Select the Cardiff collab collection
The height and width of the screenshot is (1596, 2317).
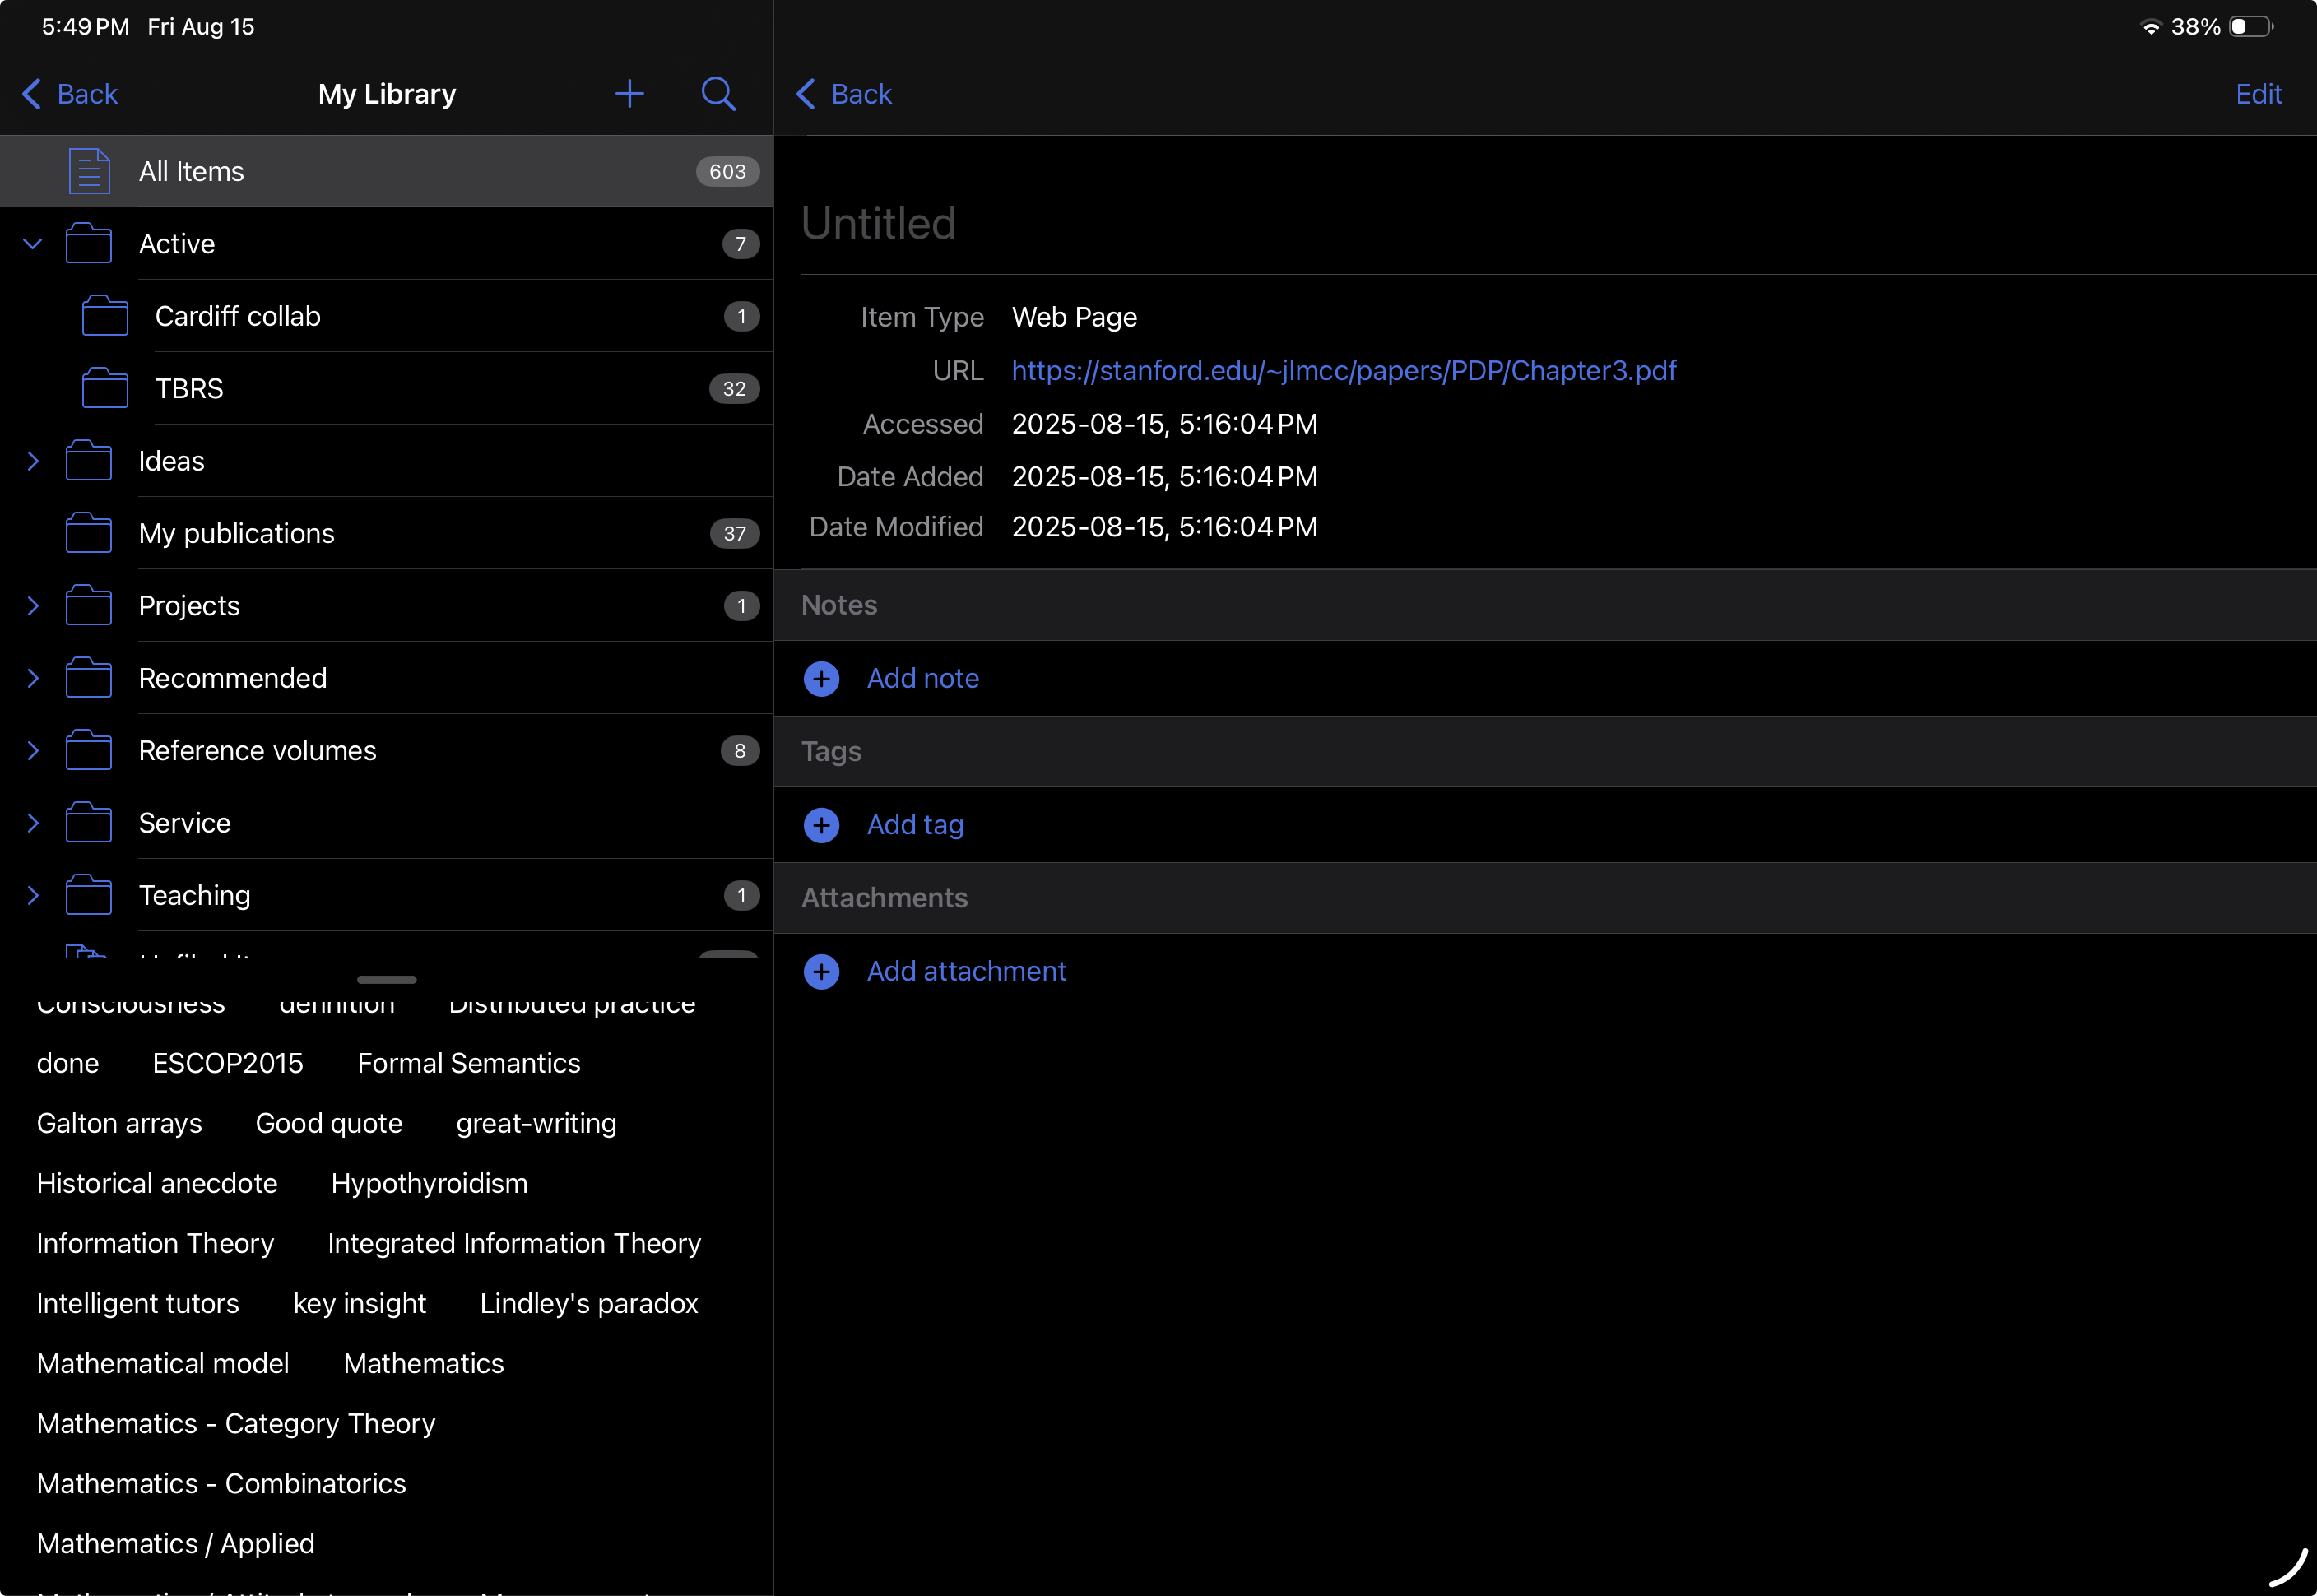238,316
